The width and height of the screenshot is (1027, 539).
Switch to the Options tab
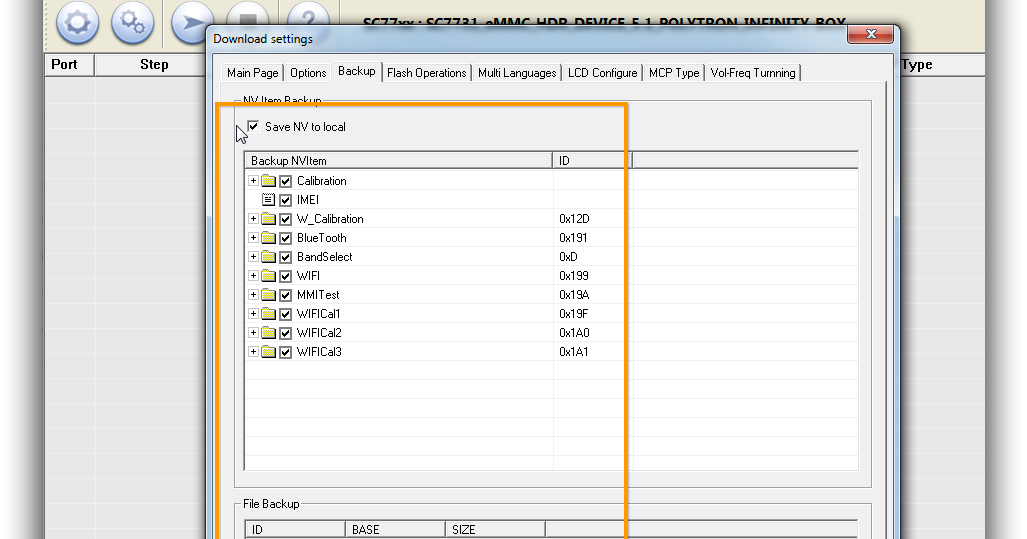pos(308,73)
